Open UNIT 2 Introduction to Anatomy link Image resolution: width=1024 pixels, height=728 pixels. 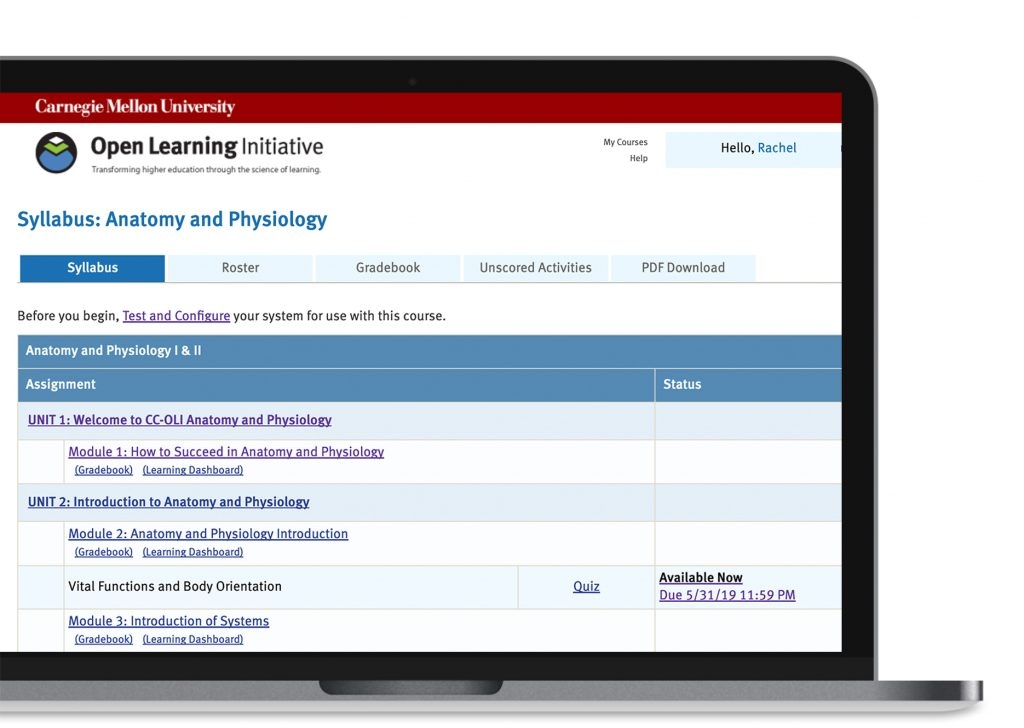(169, 502)
